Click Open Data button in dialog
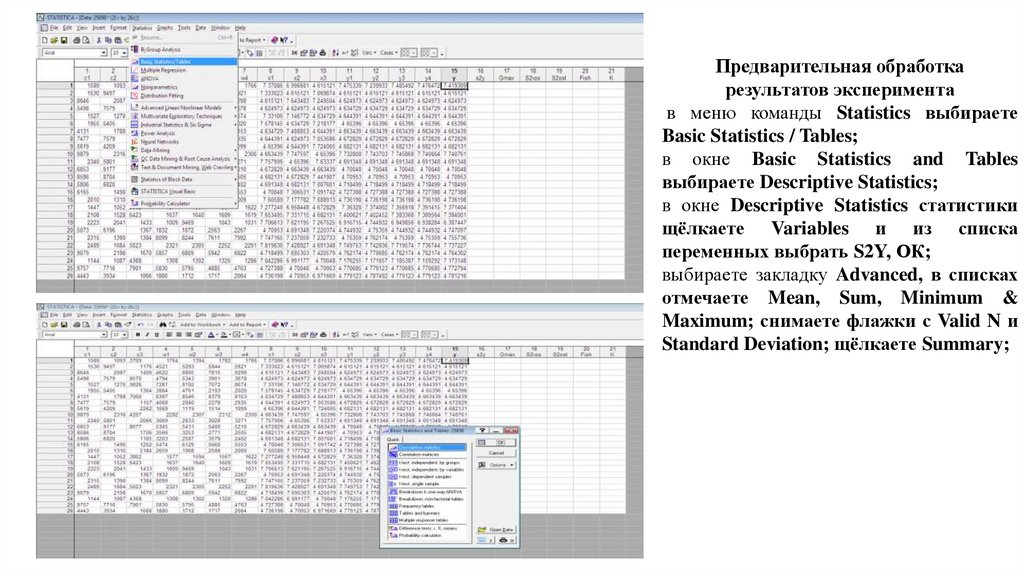 click(496, 530)
